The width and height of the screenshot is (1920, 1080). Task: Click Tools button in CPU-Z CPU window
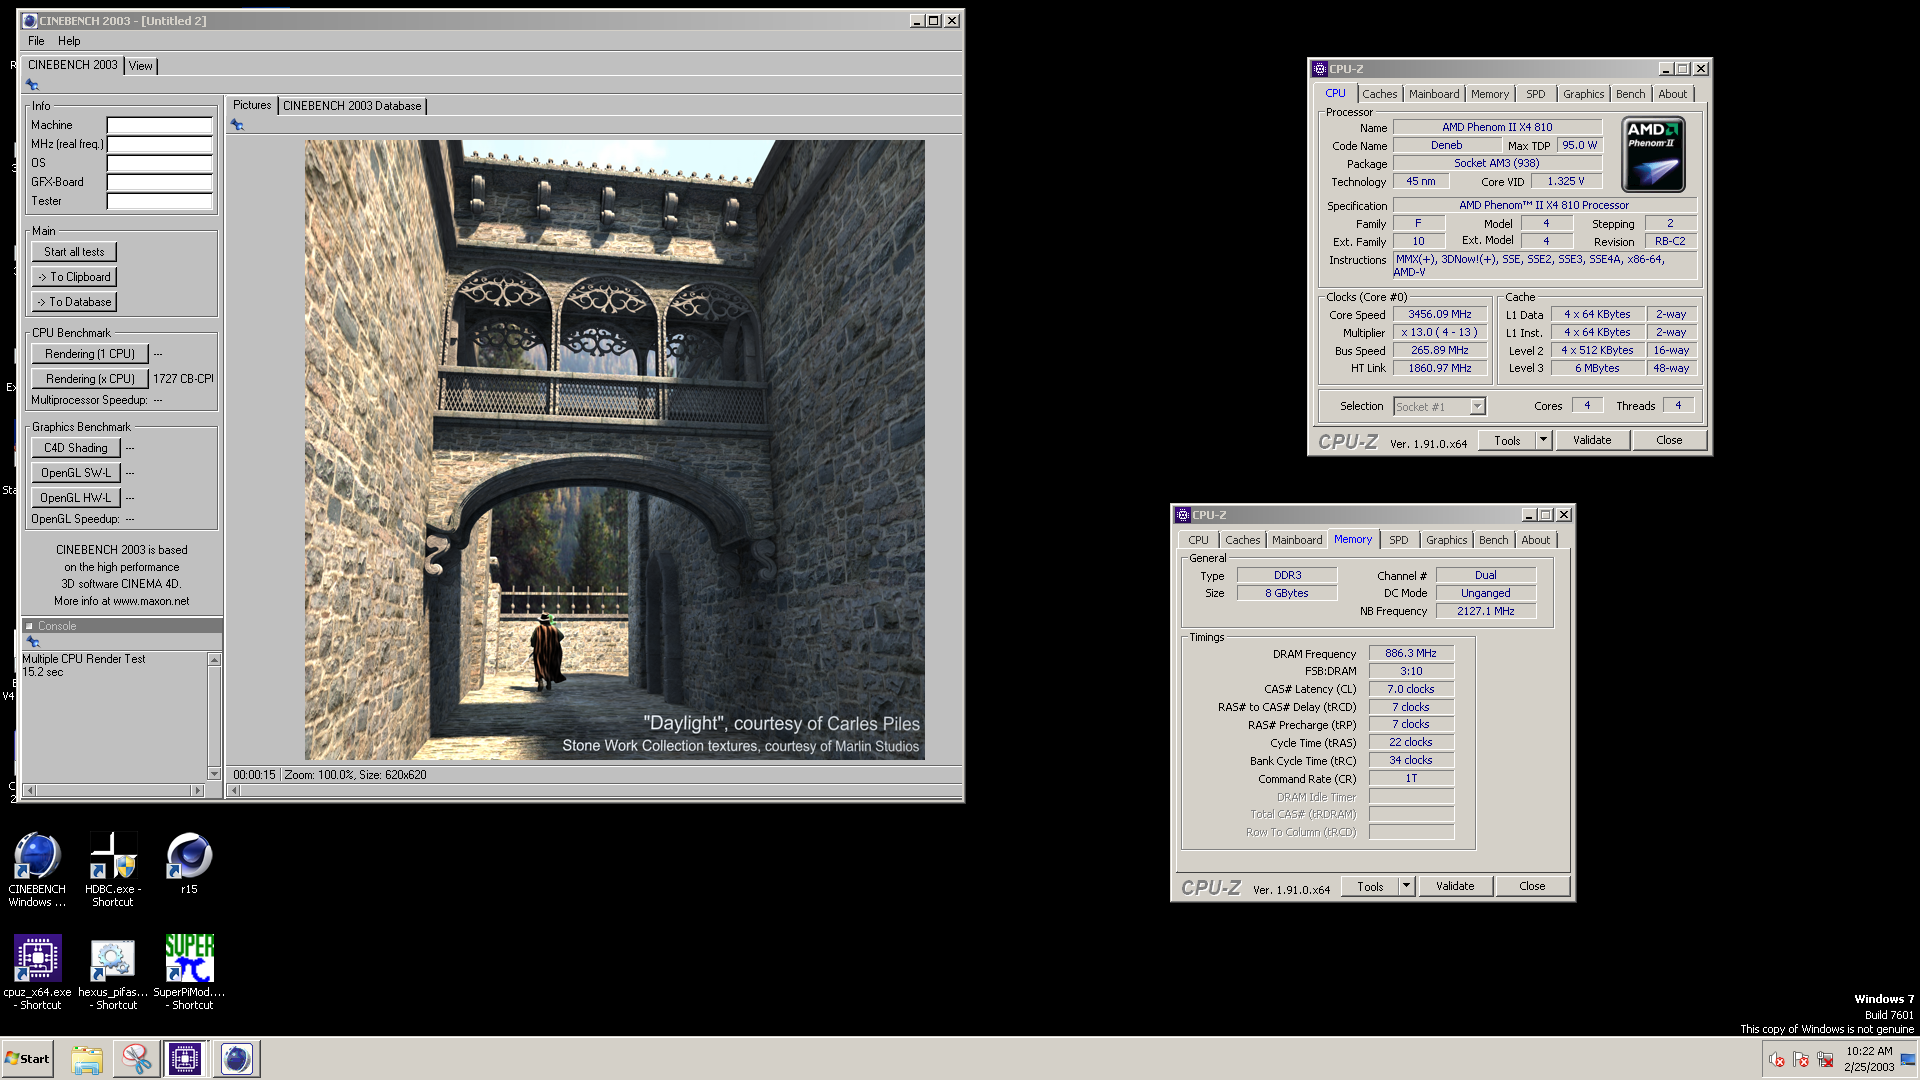[x=1507, y=440]
